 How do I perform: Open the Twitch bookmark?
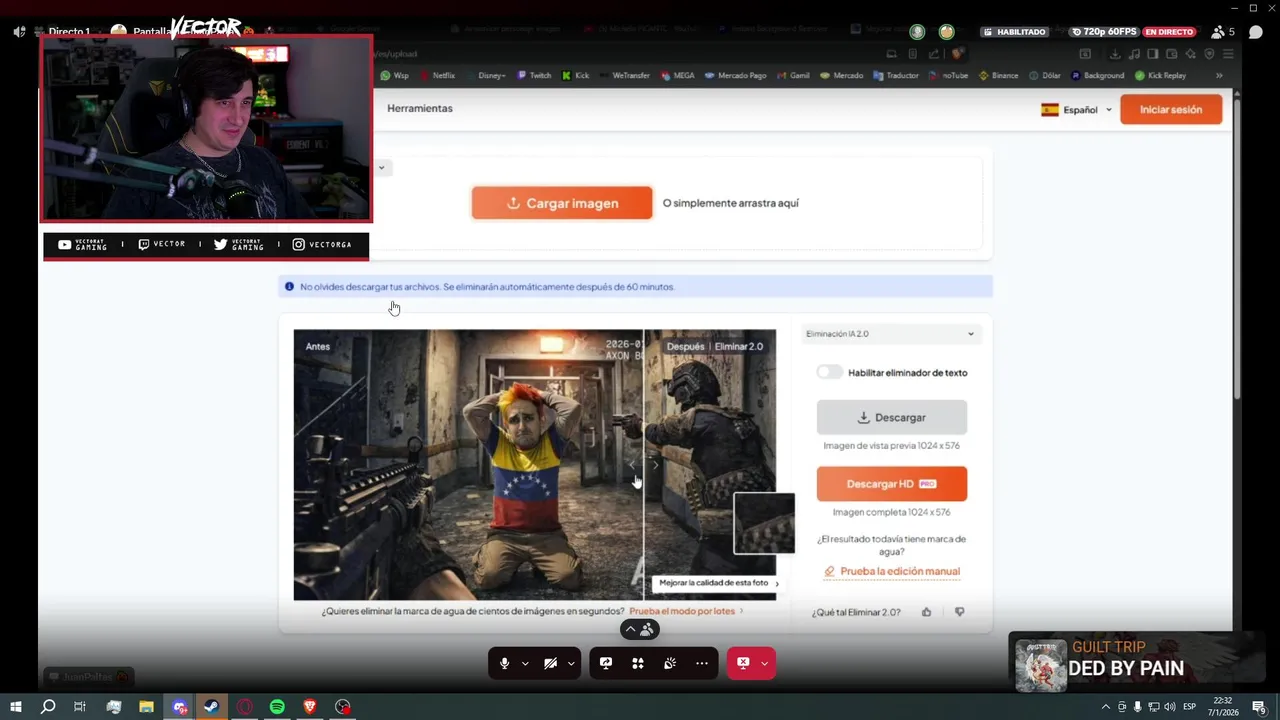pos(534,75)
